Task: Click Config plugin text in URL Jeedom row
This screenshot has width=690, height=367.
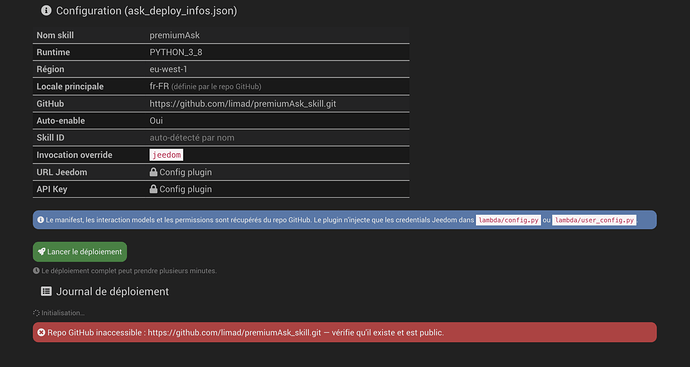Action: click(x=186, y=172)
